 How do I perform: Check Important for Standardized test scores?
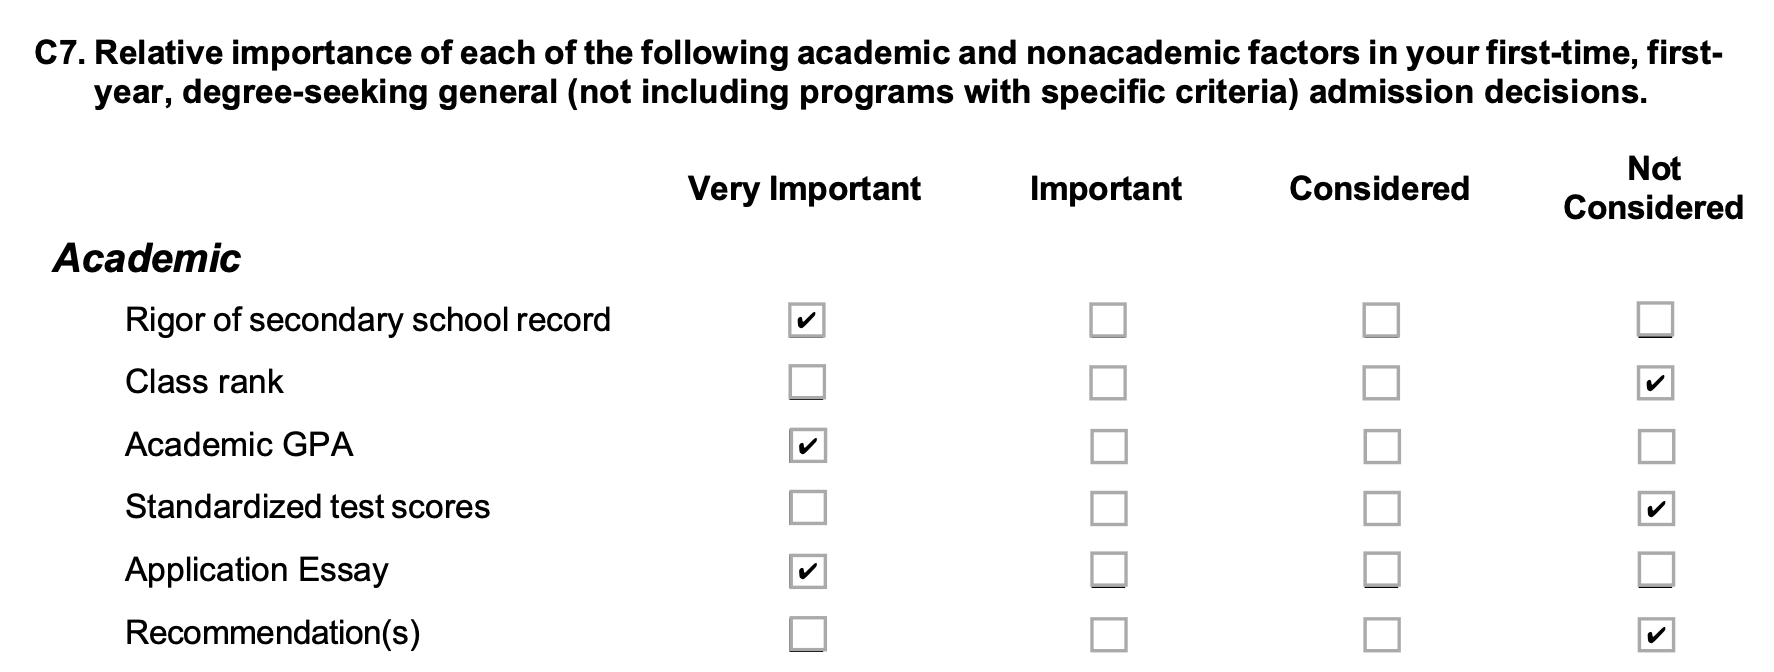1108,507
